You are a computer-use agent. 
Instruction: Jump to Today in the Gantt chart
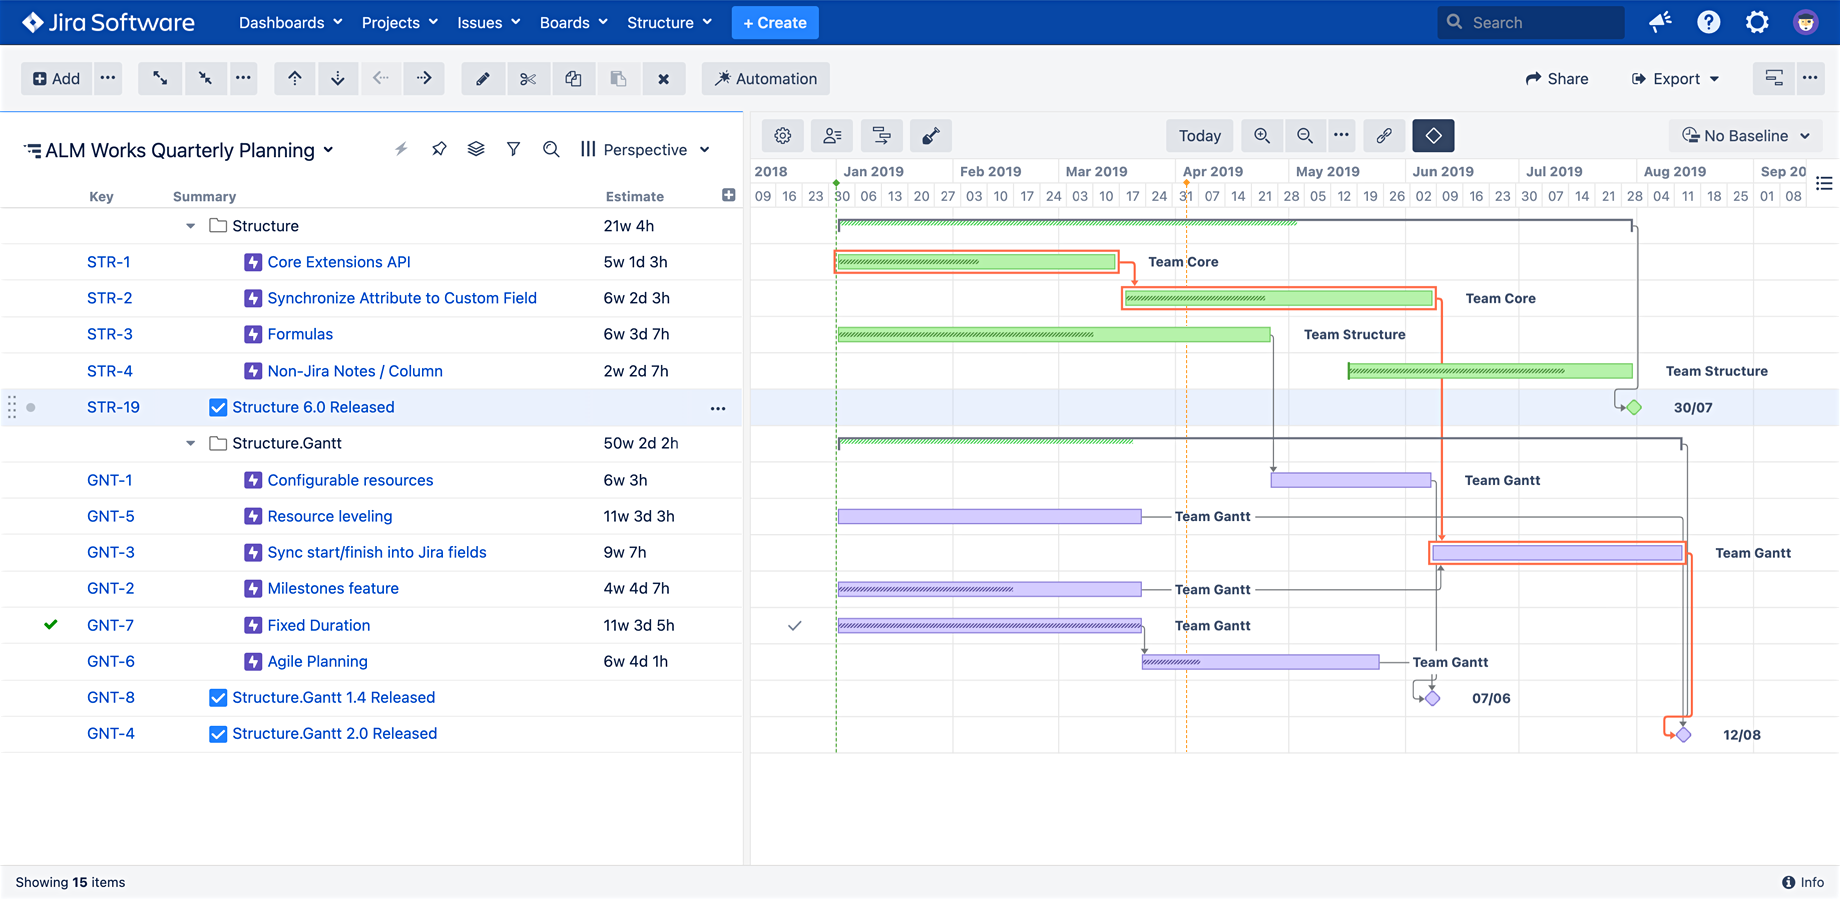click(1200, 136)
